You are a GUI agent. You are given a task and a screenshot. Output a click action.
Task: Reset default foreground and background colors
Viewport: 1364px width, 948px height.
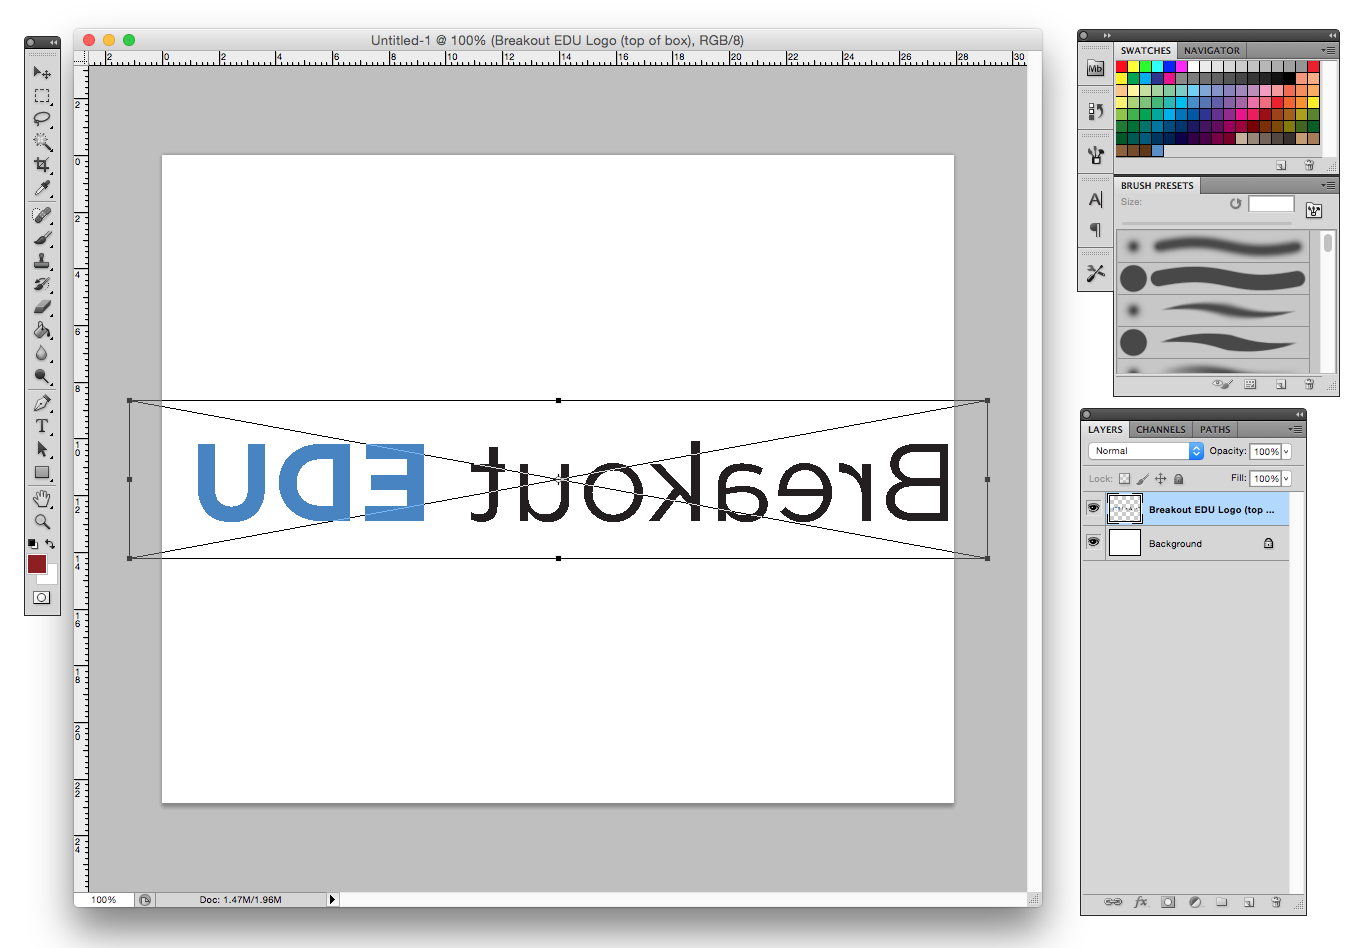(x=32, y=544)
